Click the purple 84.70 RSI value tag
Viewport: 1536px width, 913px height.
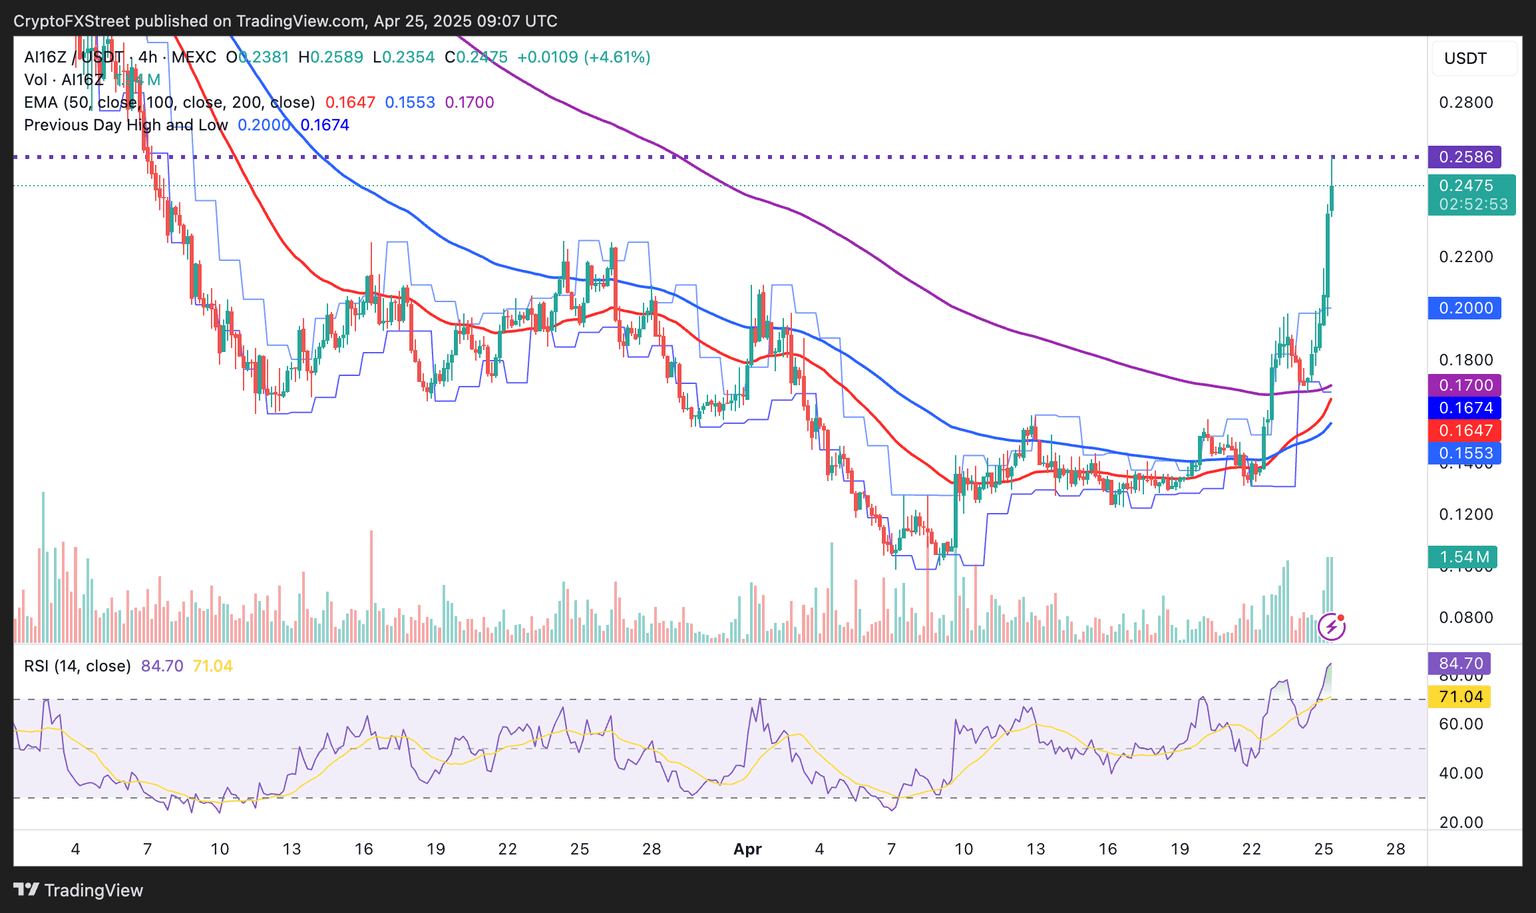click(1460, 663)
